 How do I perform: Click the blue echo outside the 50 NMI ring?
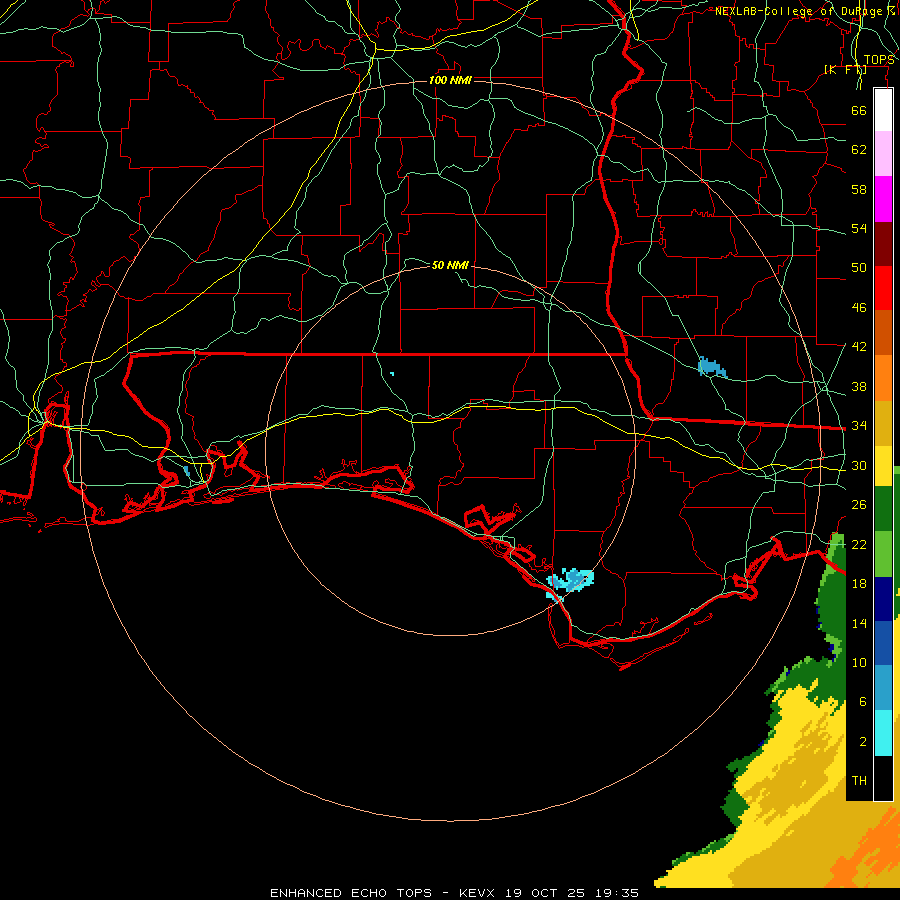click(x=711, y=367)
